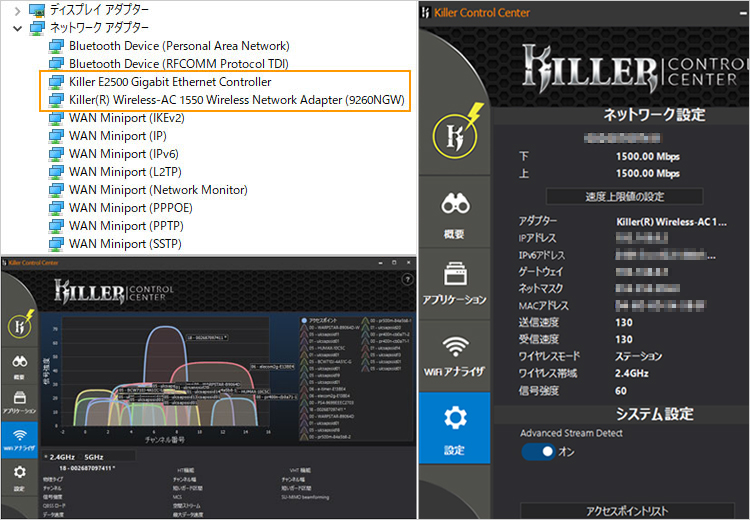Image resolution: width=750 pixels, height=520 pixels.
Task: Select the ネットワーク アダプター category icon
Action: (x=37, y=28)
